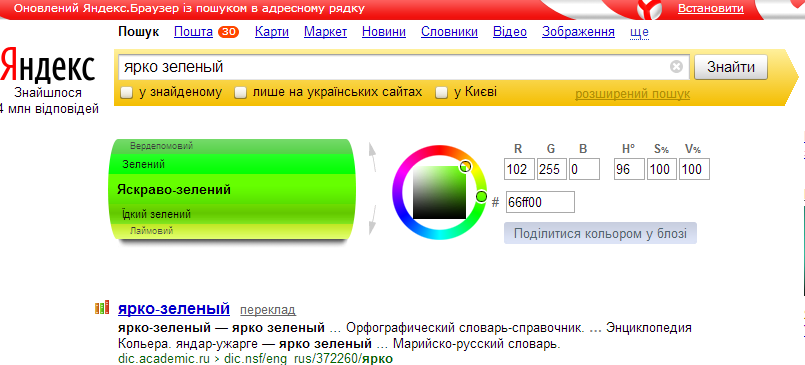This screenshot has width=805, height=365.
Task: Switch to the Карти tab
Action: pyautogui.click(x=272, y=32)
